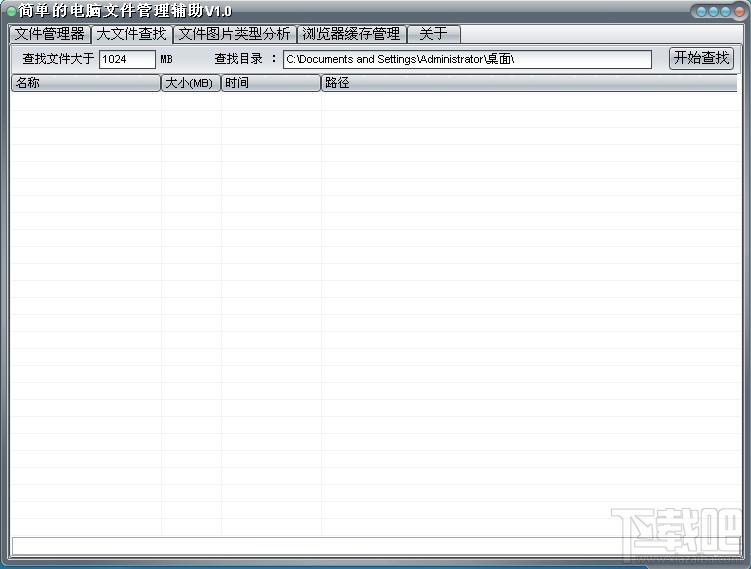This screenshot has width=751, height=569.
Task: Sort by the 路径 column header
Action: click(529, 83)
